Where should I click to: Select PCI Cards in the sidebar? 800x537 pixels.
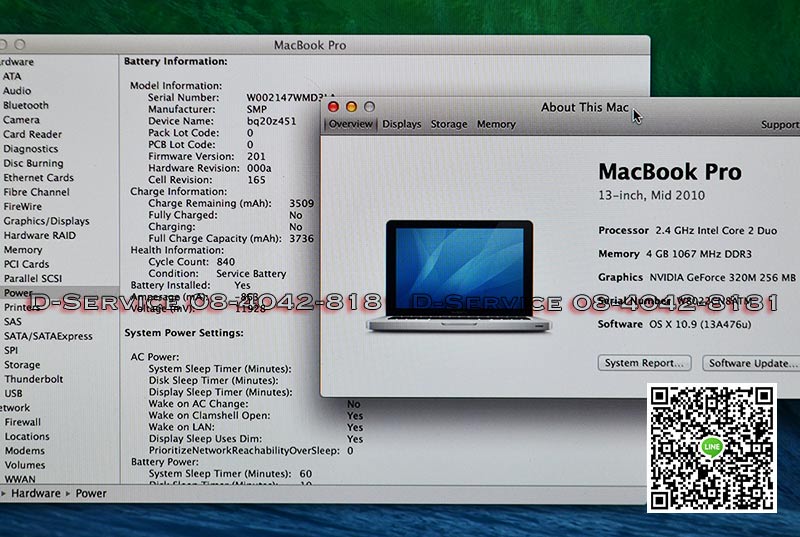26,264
